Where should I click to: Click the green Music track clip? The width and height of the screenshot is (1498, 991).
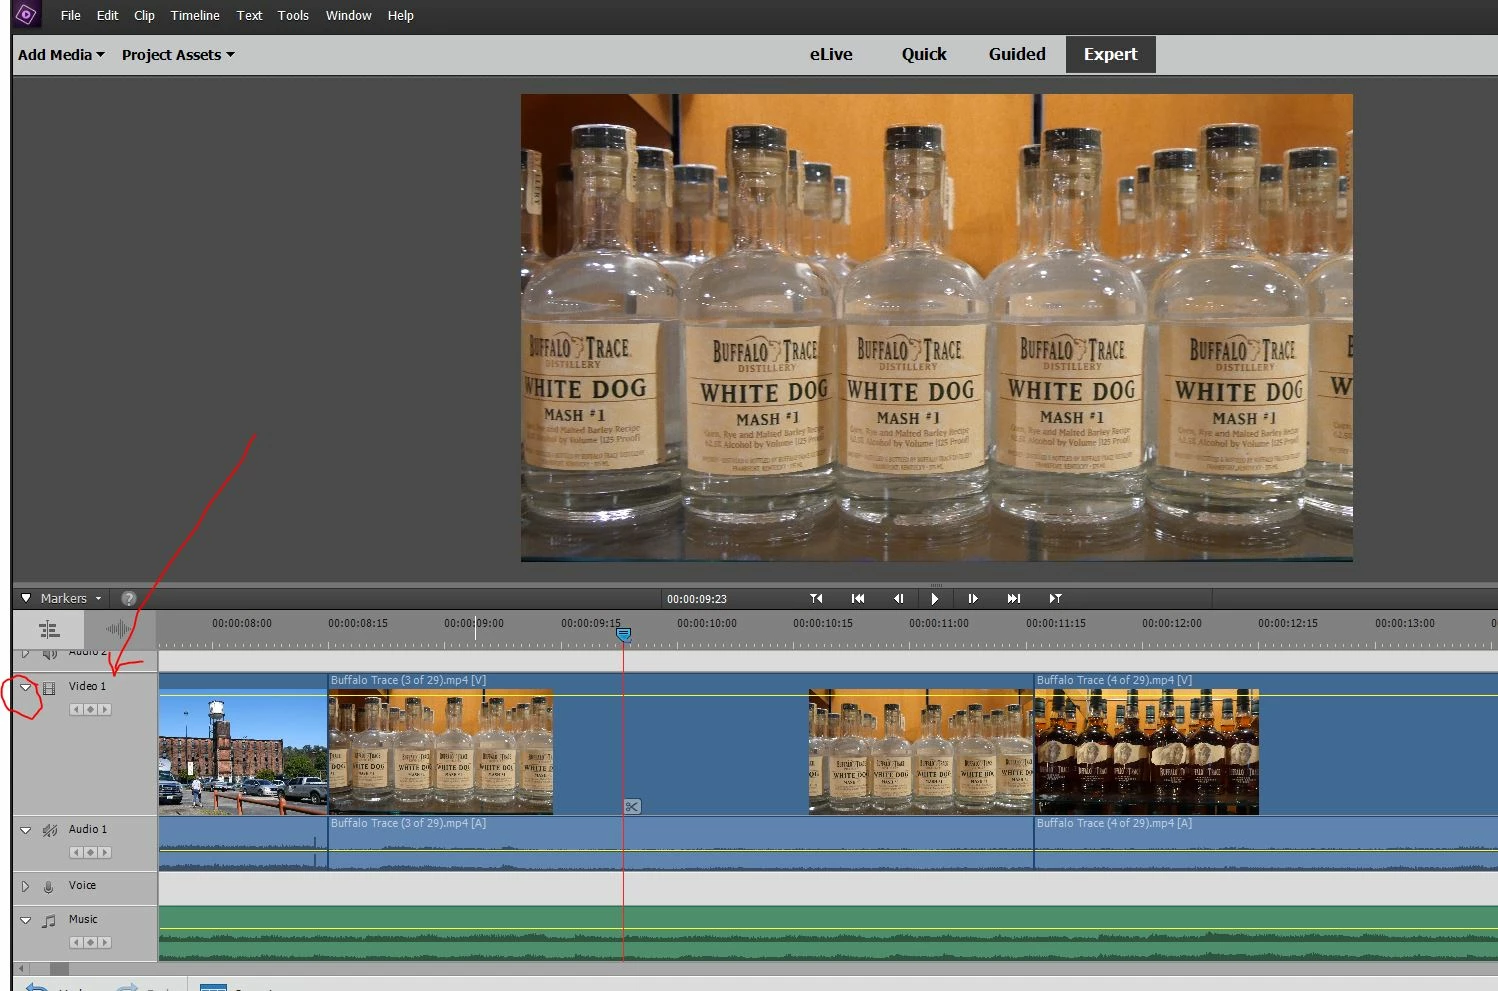(x=828, y=934)
